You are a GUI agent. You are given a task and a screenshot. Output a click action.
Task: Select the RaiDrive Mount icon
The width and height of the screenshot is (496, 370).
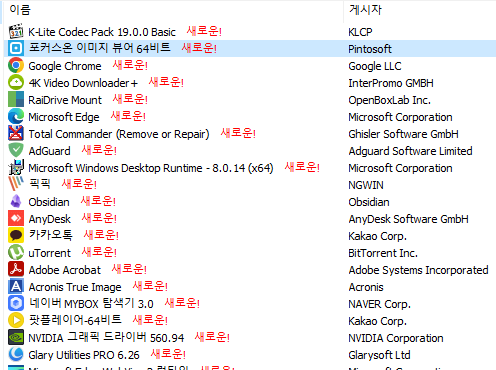point(16,99)
